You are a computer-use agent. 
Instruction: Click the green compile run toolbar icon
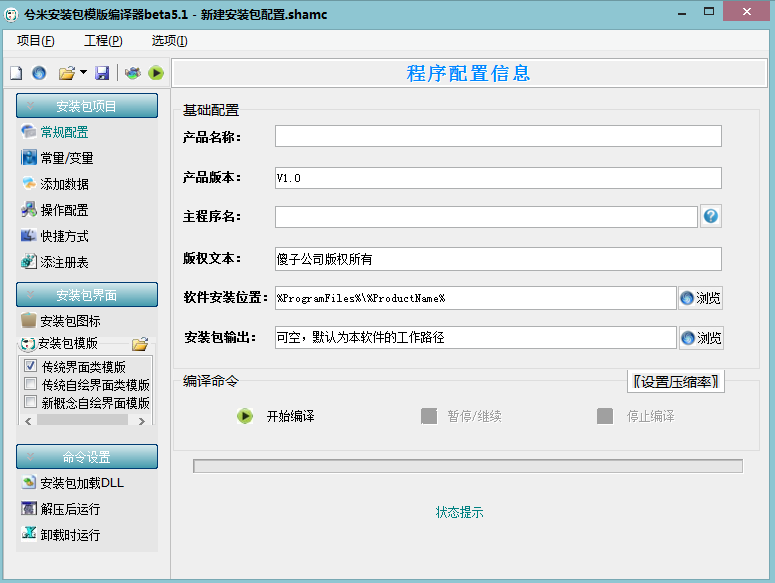(156, 73)
